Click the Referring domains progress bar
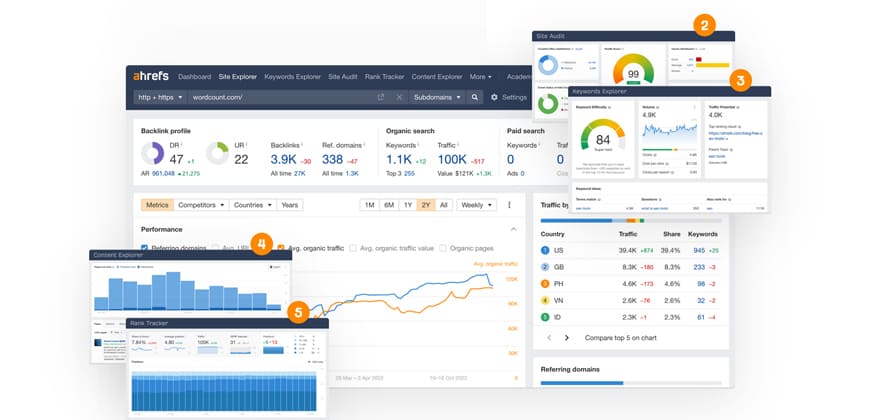Image resolution: width=870 pixels, height=420 pixels. (631, 383)
